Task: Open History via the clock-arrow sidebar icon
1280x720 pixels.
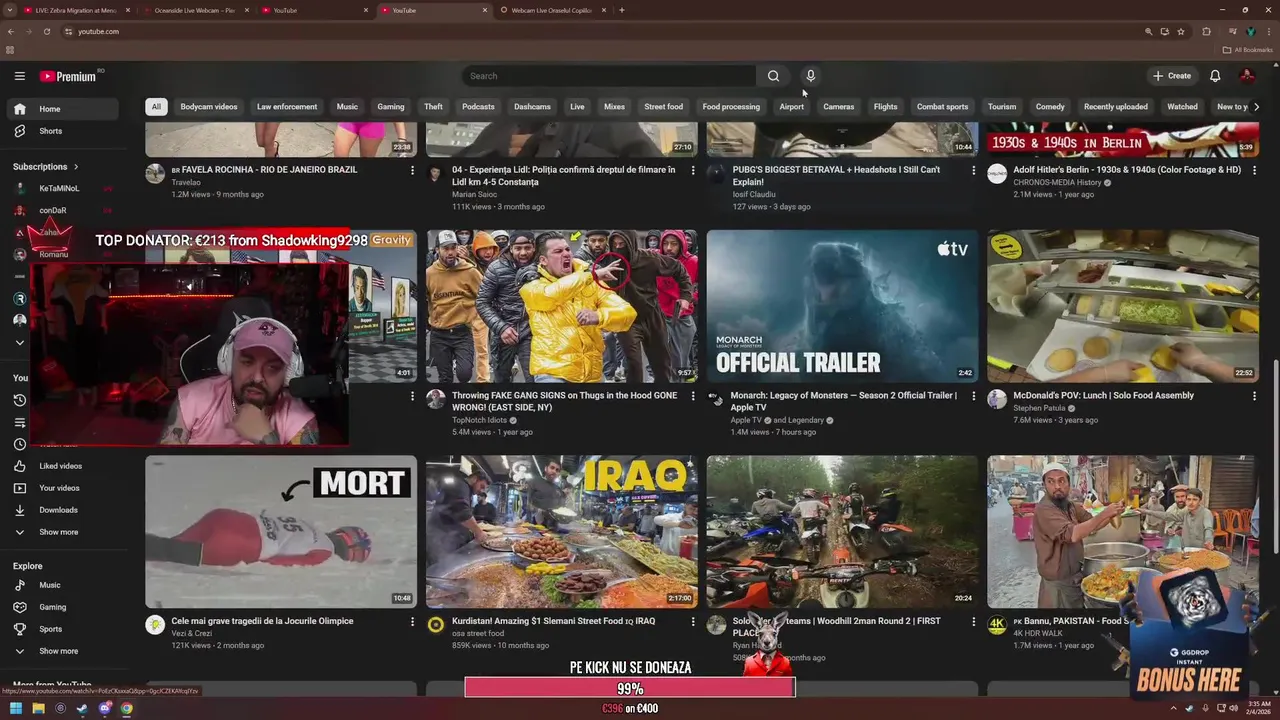Action: point(19,400)
